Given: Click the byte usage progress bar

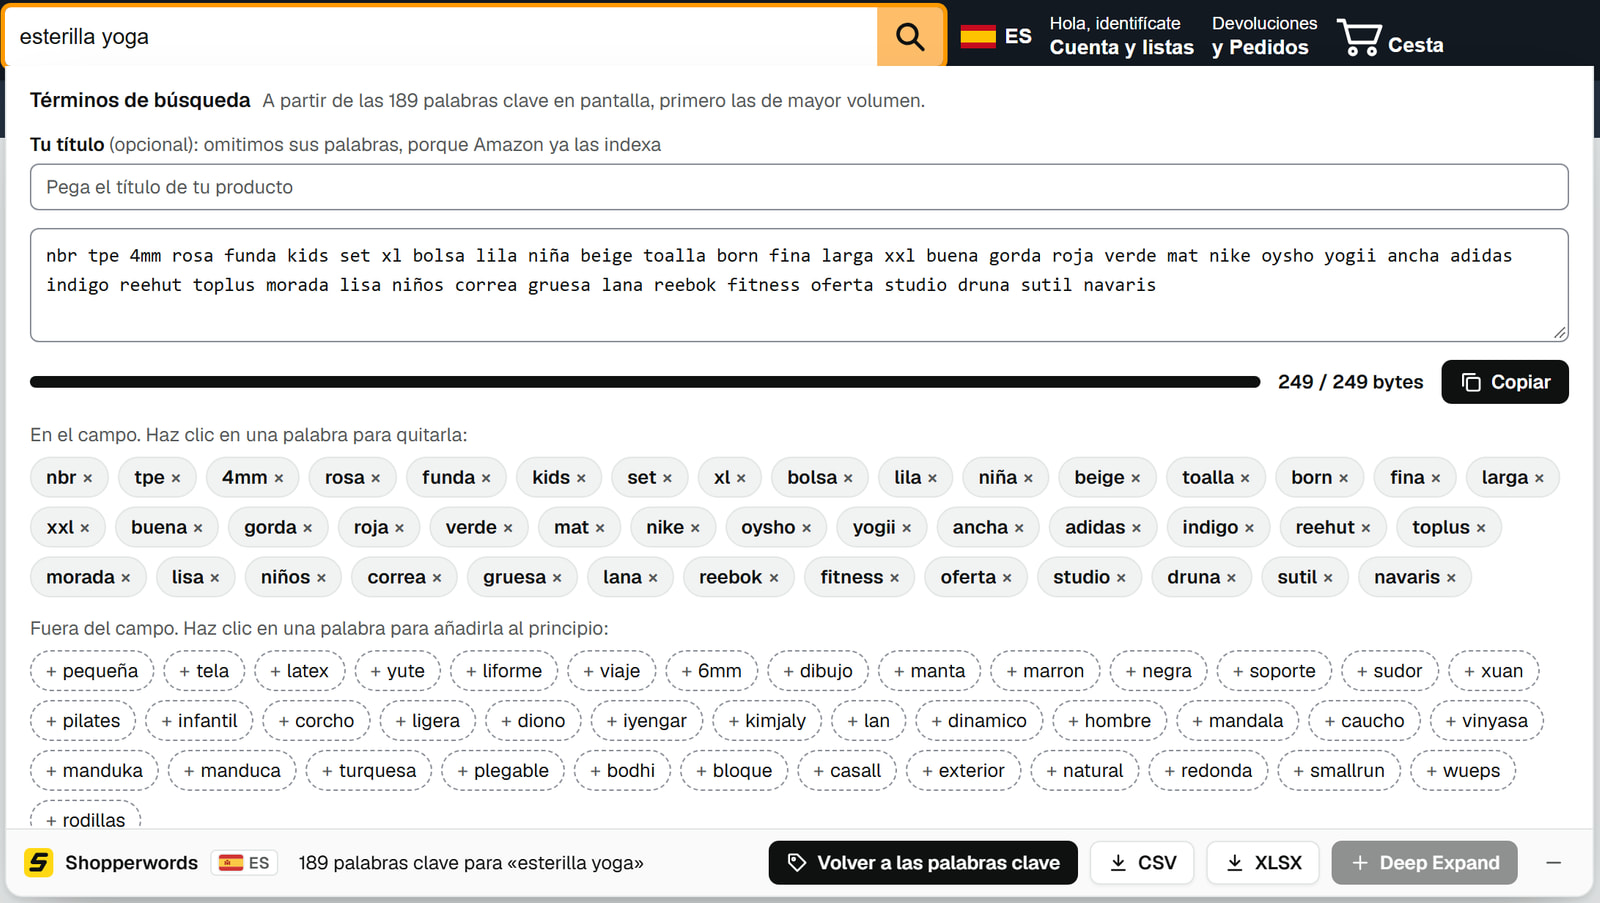Looking at the screenshot, I should 645,382.
